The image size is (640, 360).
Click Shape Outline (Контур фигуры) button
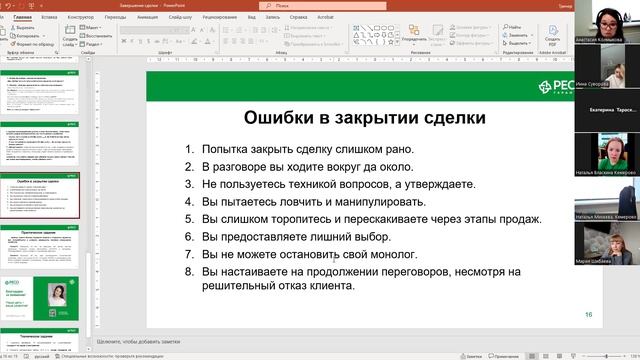(469, 35)
